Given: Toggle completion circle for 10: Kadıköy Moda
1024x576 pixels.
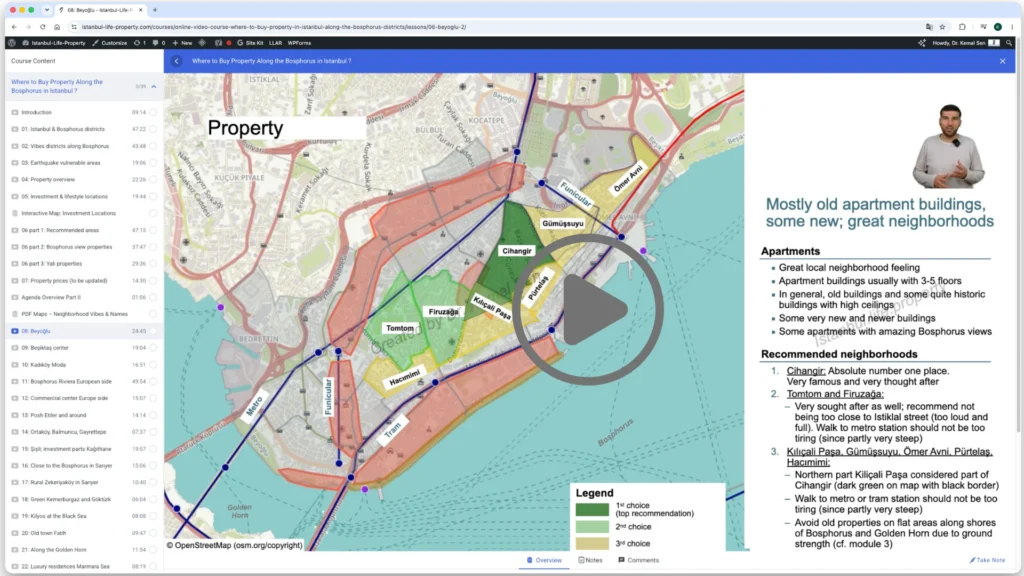Looking at the screenshot, I should [153, 365].
